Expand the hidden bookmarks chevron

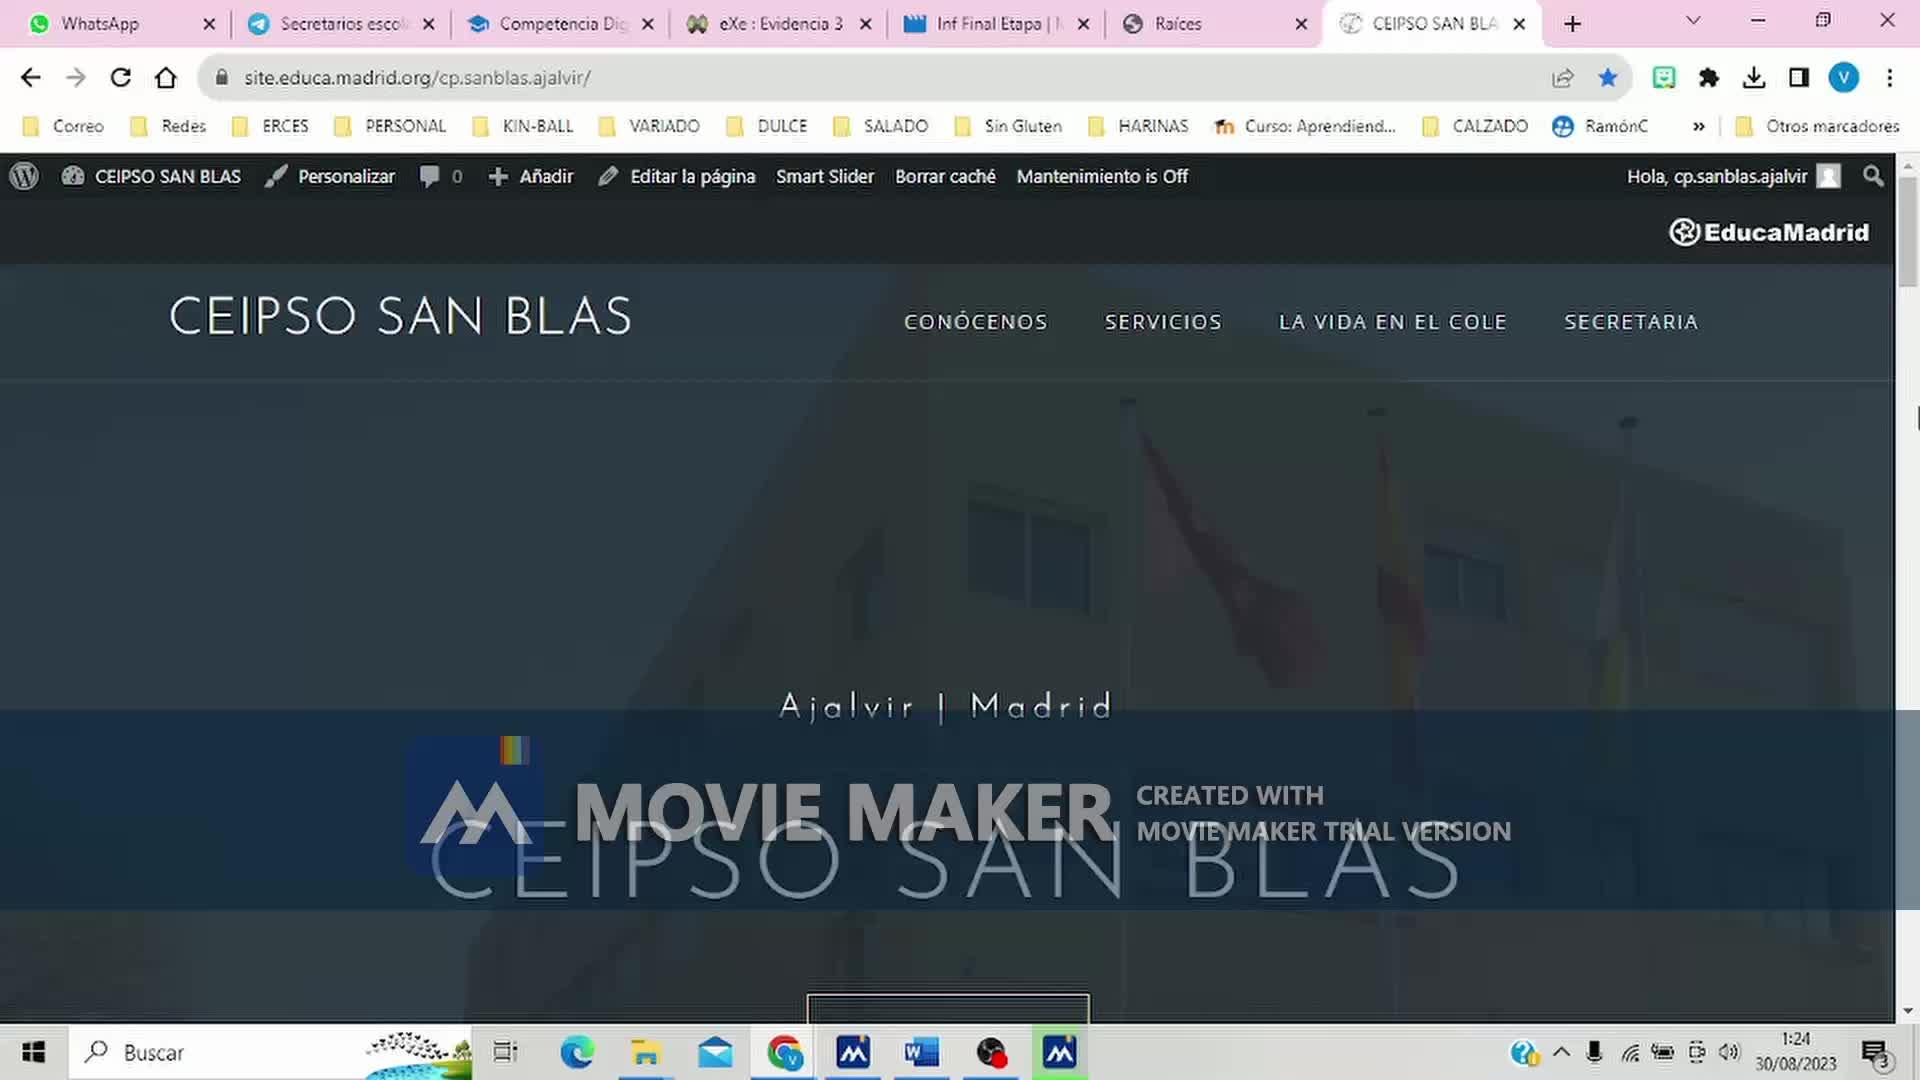[1698, 126]
